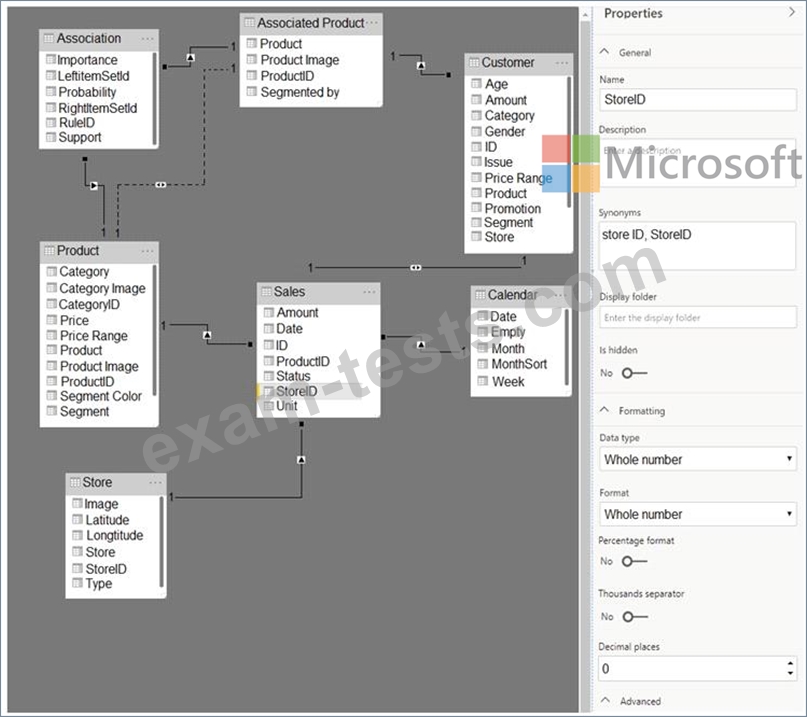Increase Decimal places with the up arrow
This screenshot has width=807, height=717.
pos(790,663)
